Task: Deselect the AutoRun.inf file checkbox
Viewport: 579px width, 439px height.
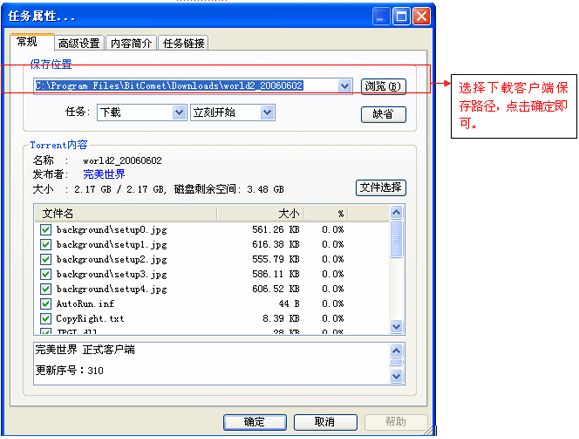Action: click(45, 303)
